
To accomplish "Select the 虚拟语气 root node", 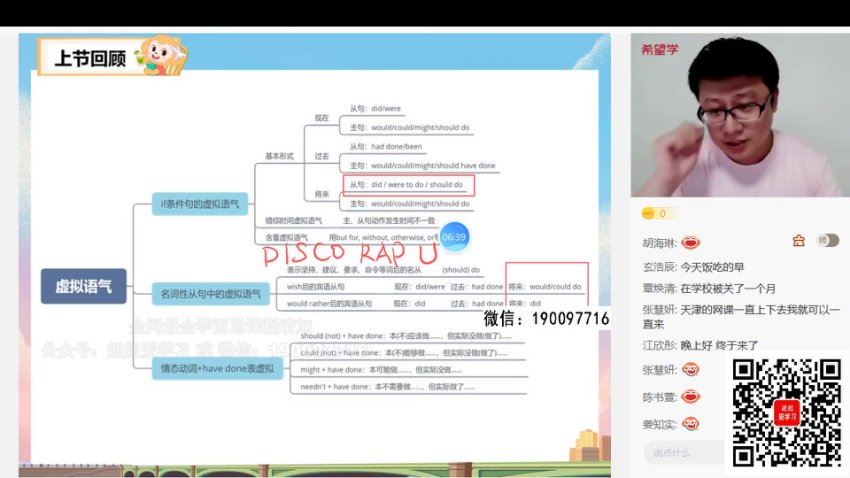I will tap(83, 286).
